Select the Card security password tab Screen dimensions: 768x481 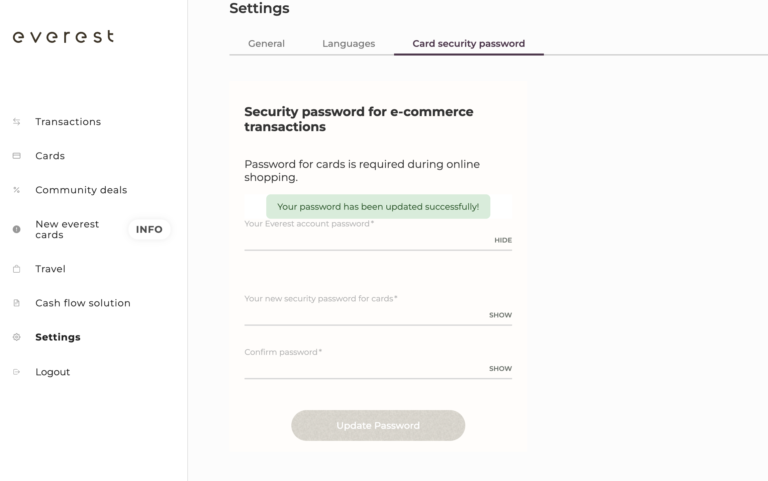[x=468, y=44]
